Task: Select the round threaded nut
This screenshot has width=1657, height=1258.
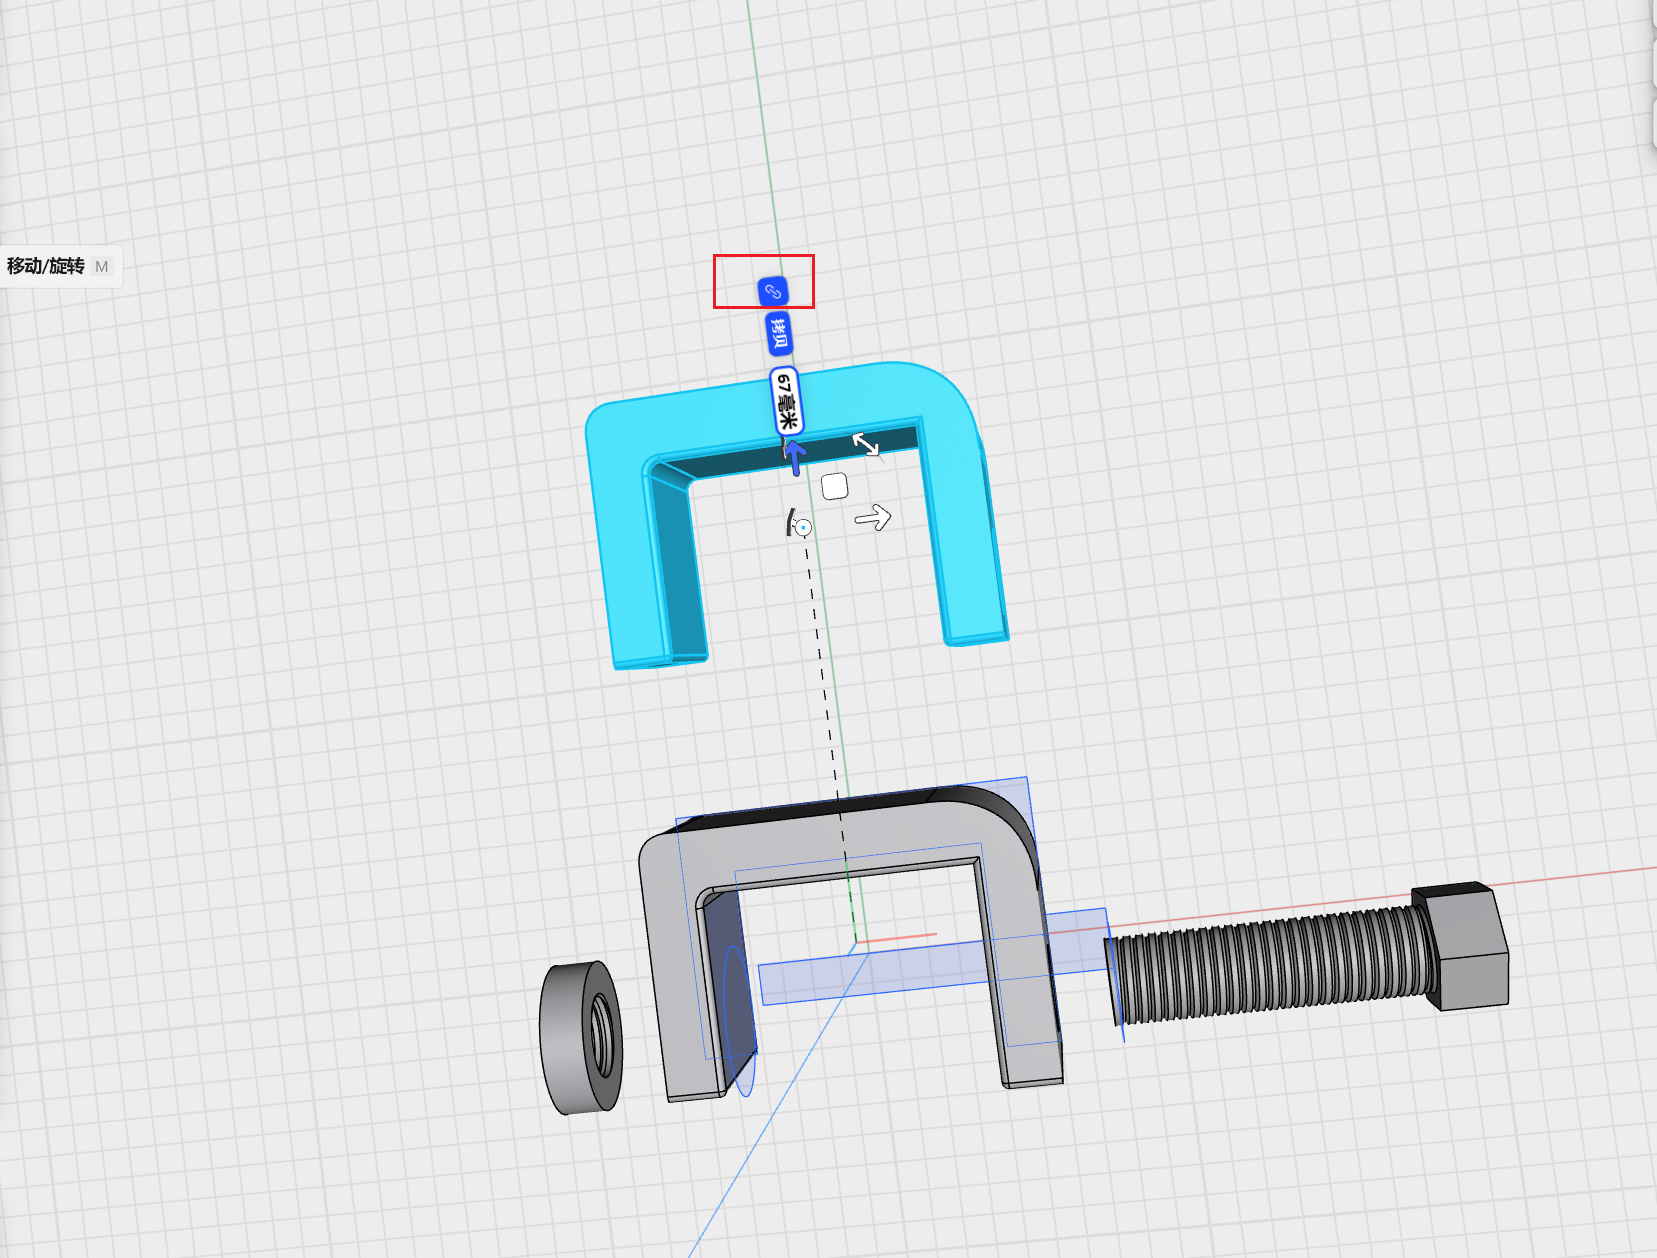Action: pos(581,1036)
